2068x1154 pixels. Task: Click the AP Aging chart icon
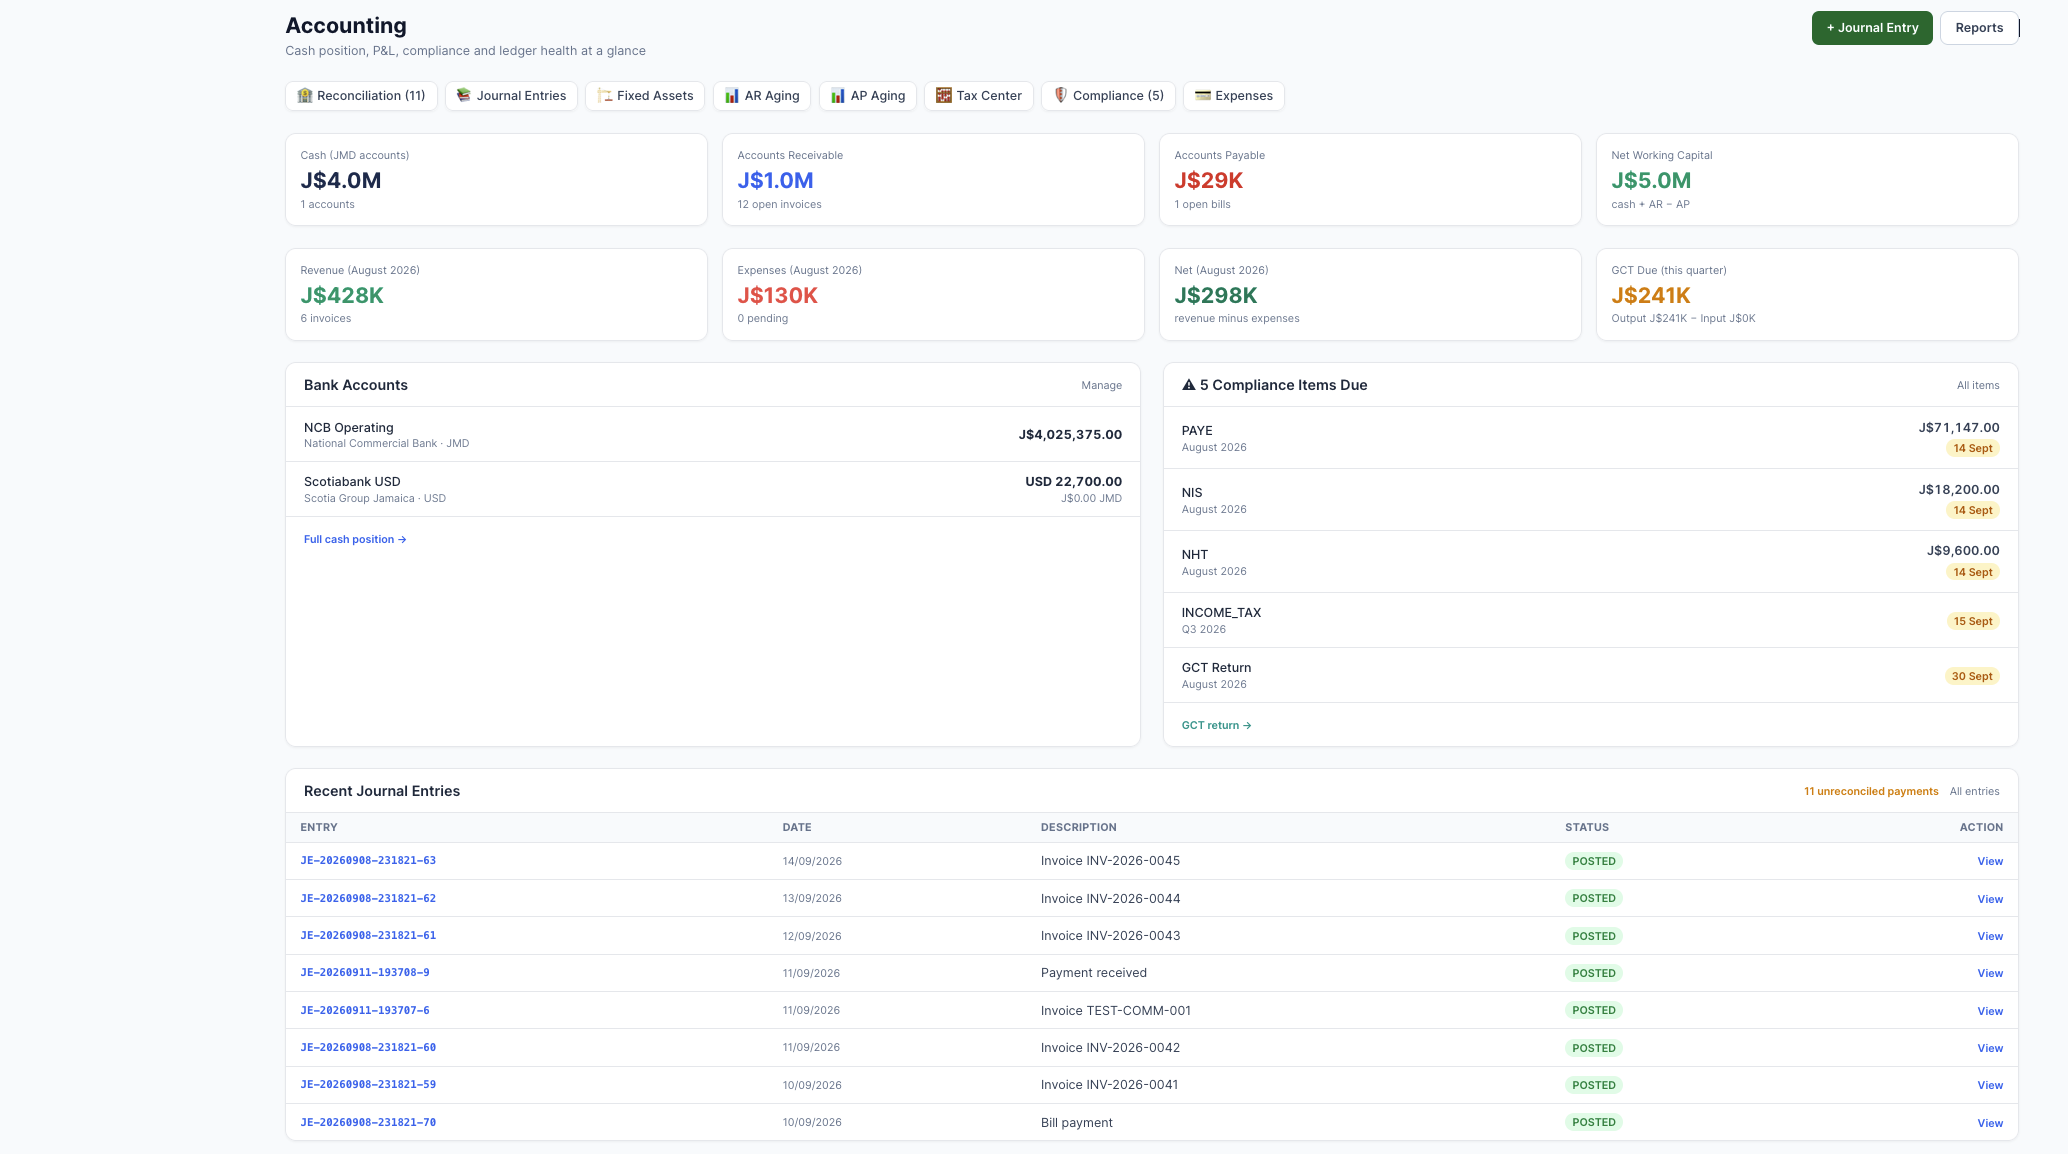tap(838, 96)
